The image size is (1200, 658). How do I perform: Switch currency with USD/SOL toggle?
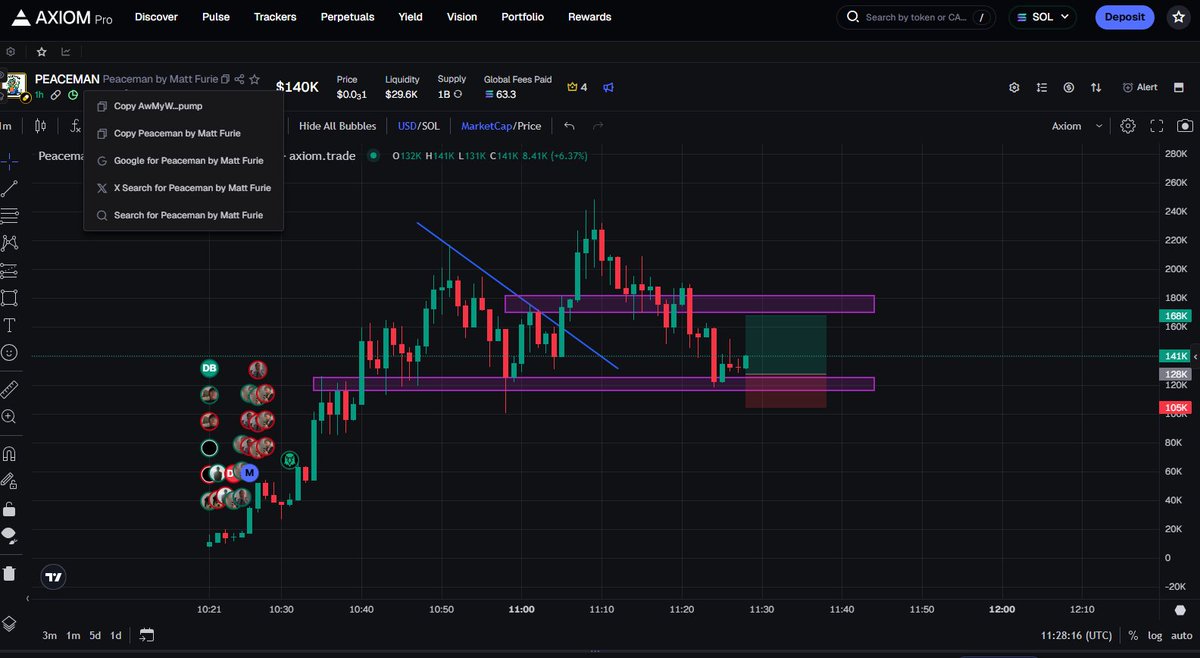418,126
